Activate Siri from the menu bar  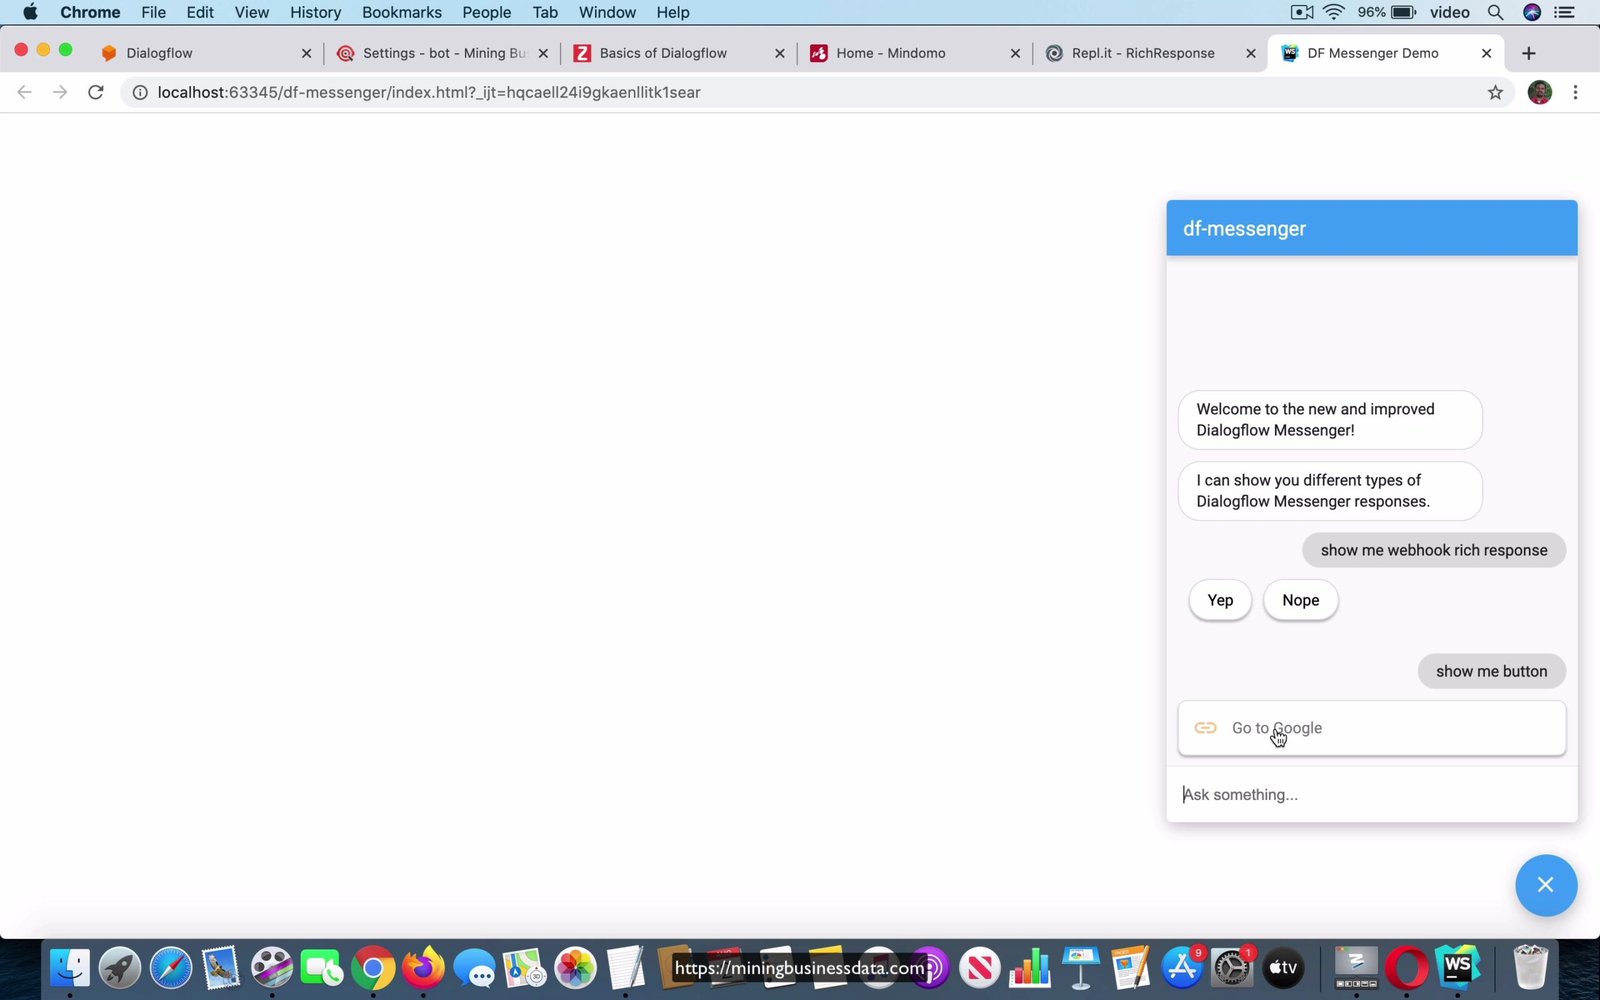[x=1531, y=12]
